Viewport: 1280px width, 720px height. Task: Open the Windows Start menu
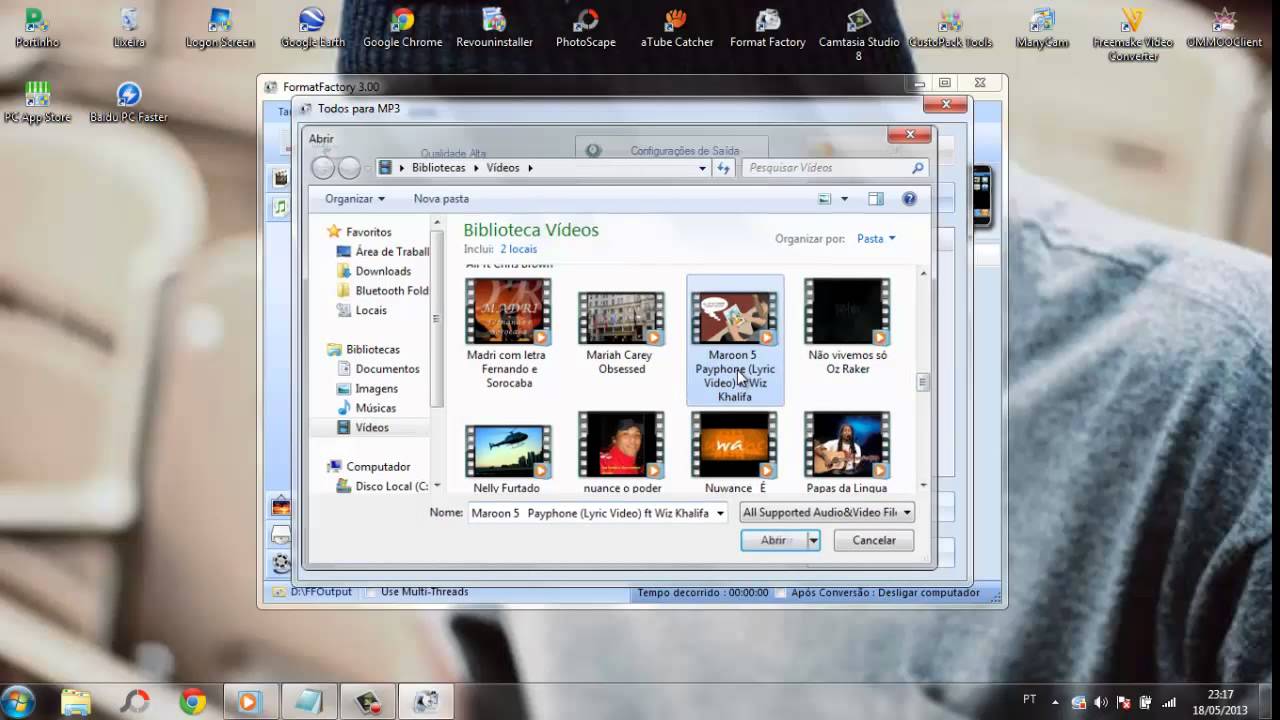(x=19, y=701)
